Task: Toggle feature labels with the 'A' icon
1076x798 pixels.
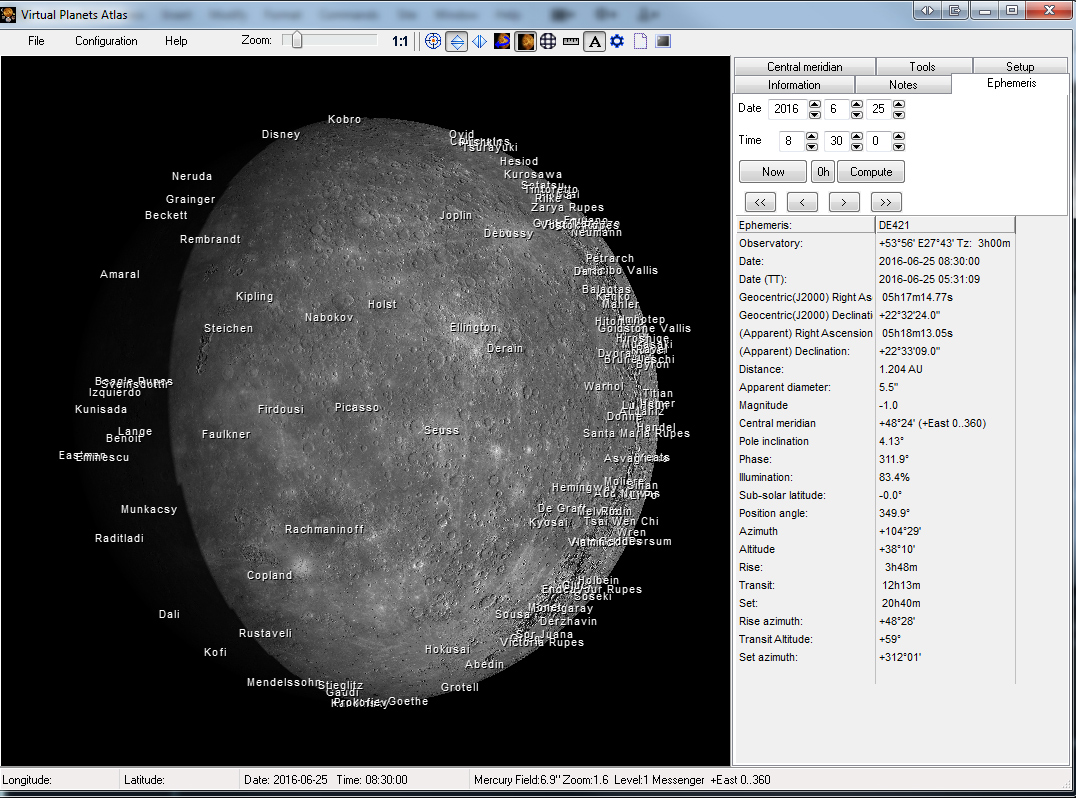Action: (594, 41)
